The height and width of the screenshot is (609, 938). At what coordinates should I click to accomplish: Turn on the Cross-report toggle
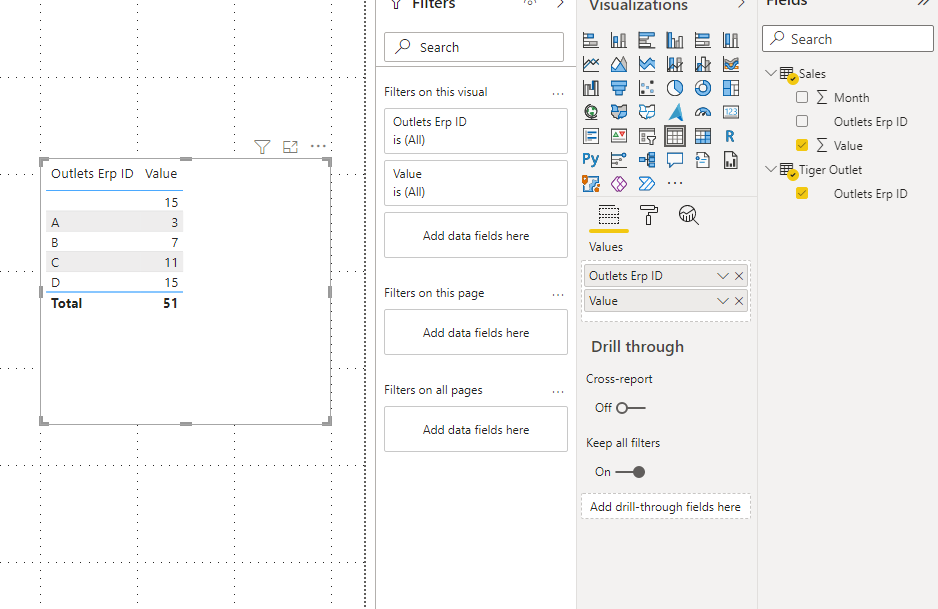click(x=631, y=408)
